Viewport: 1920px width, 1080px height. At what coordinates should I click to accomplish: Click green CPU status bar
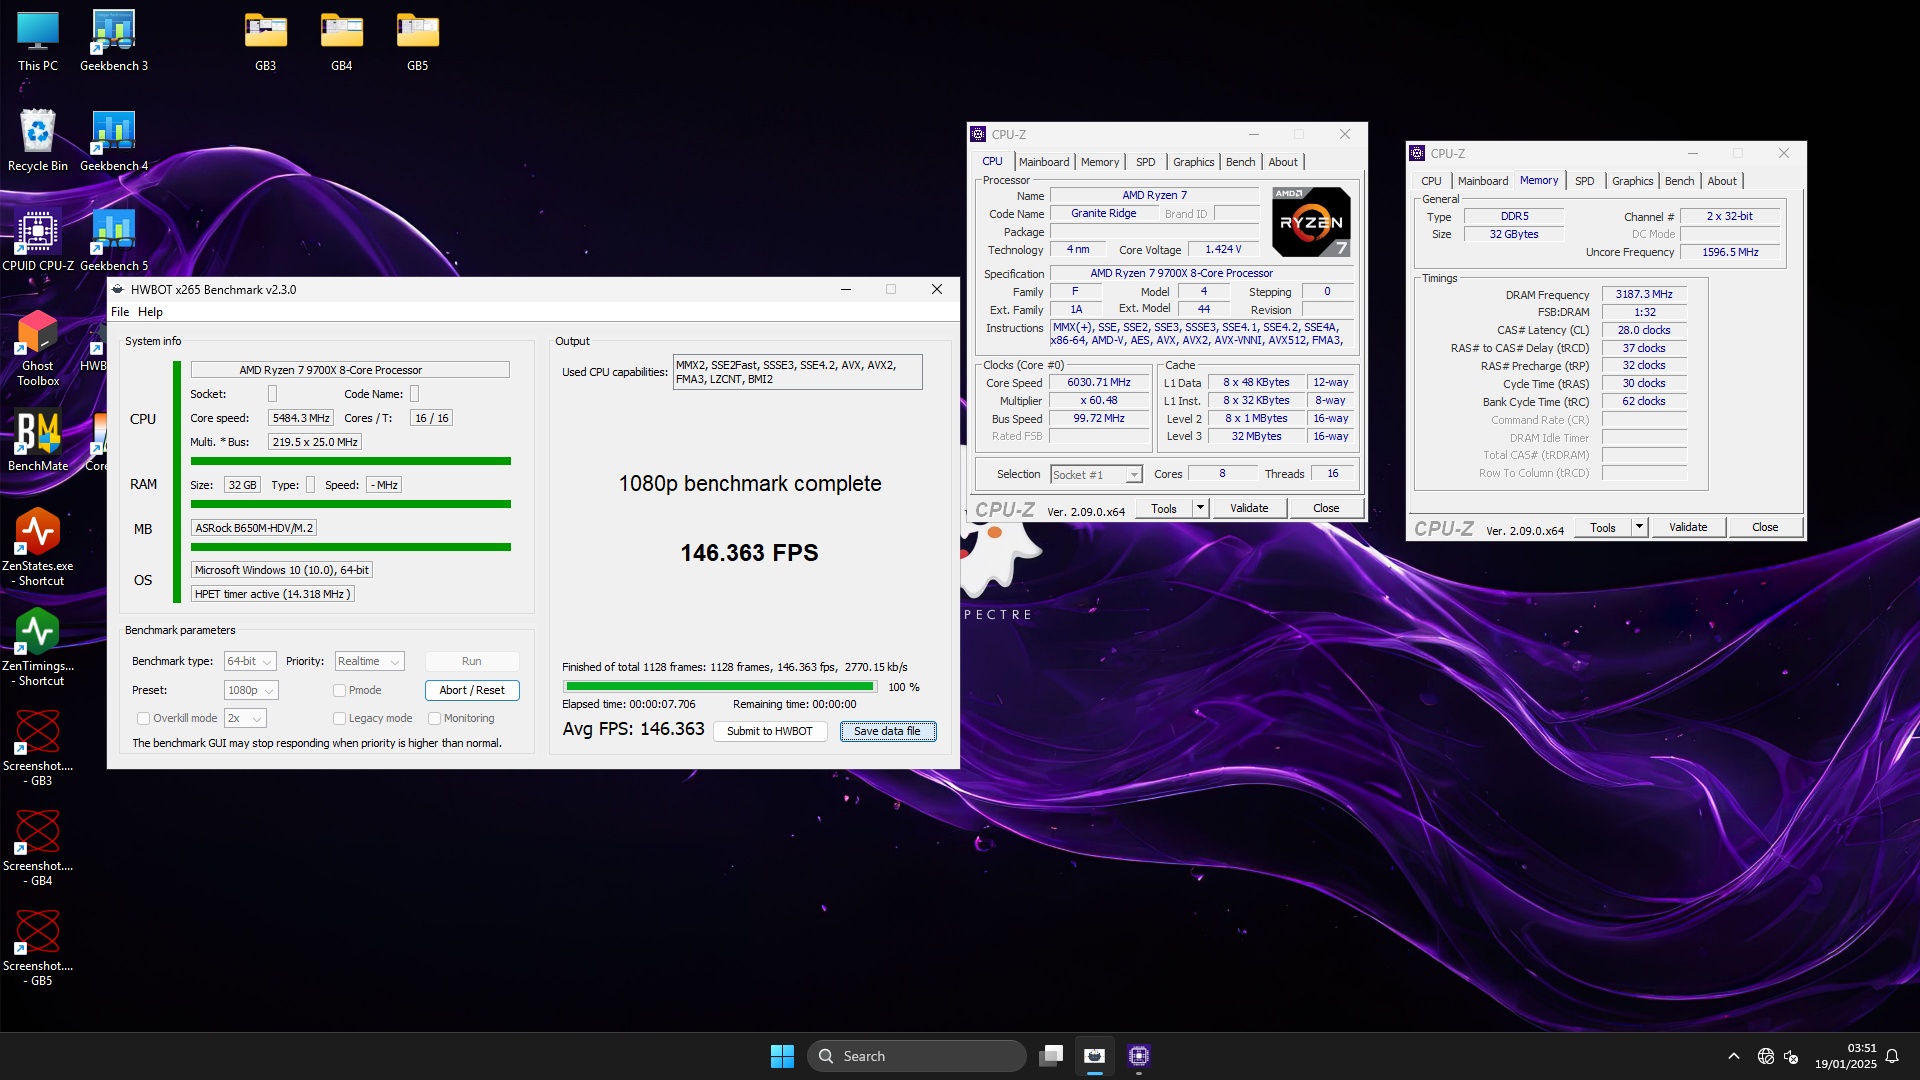point(351,461)
